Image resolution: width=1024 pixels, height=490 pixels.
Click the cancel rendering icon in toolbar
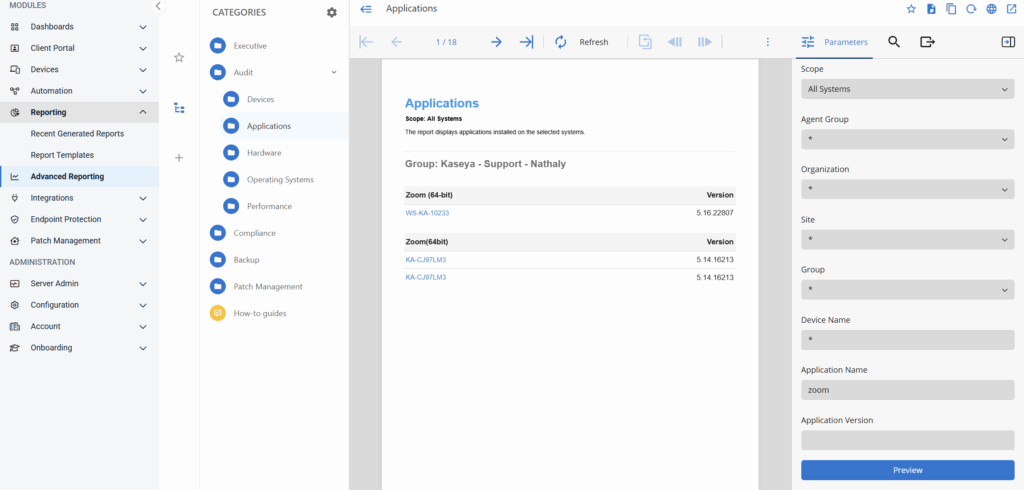pyautogui.click(x=645, y=42)
